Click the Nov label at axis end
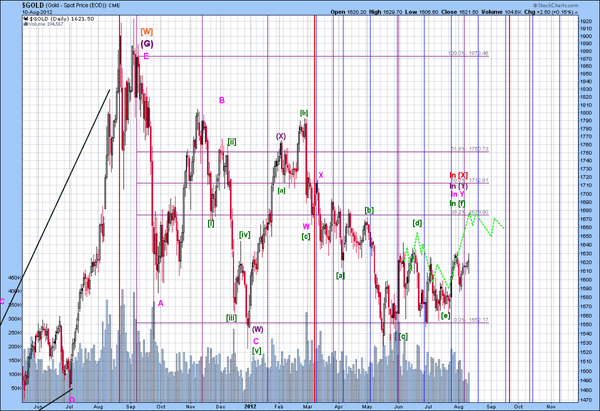This screenshot has height=411, width=600. tap(551, 406)
